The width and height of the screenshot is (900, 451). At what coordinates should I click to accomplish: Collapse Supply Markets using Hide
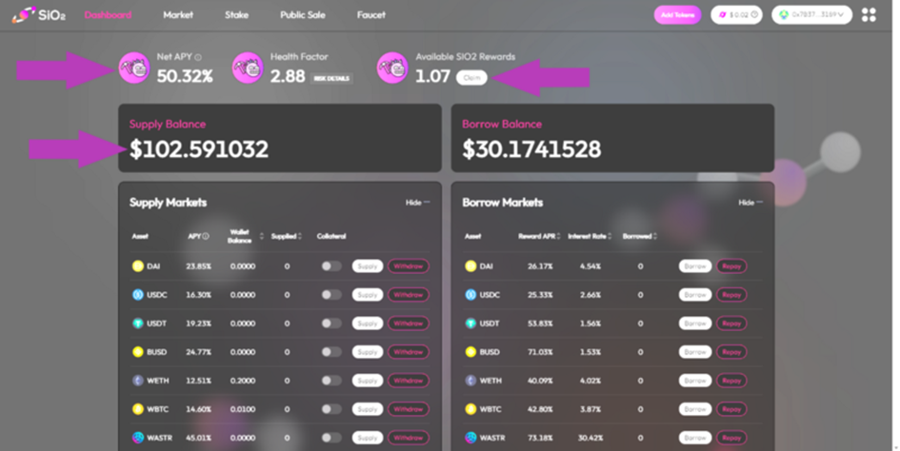tap(417, 202)
